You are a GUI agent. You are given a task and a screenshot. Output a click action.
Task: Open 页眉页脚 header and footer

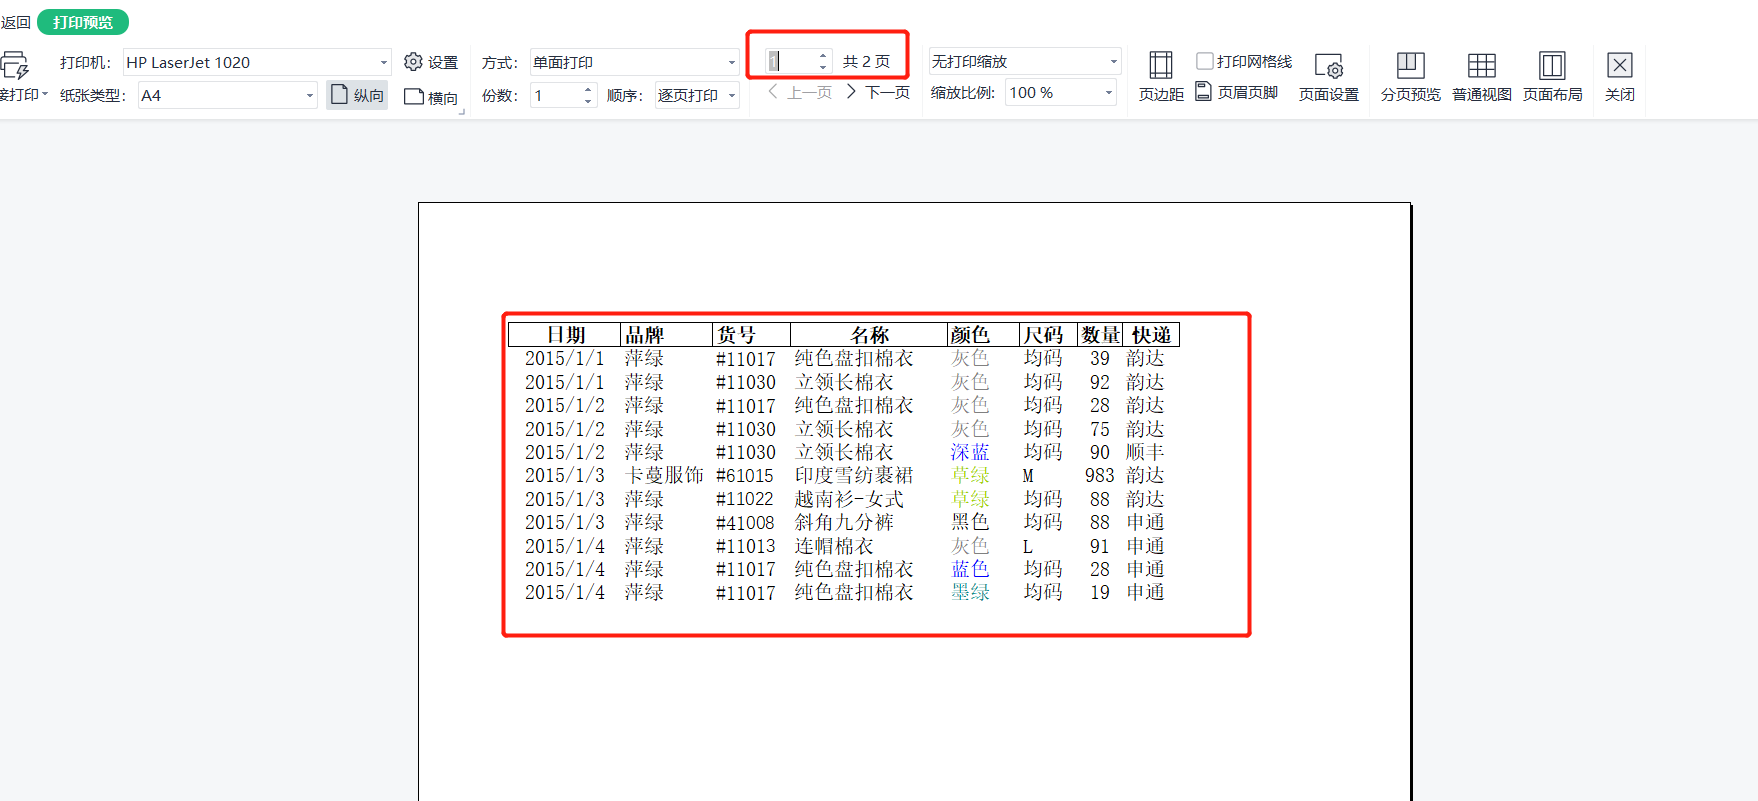click(x=1237, y=92)
